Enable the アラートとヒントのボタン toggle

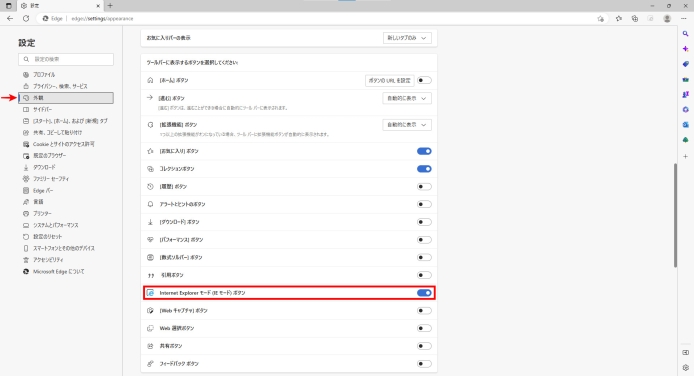(424, 204)
